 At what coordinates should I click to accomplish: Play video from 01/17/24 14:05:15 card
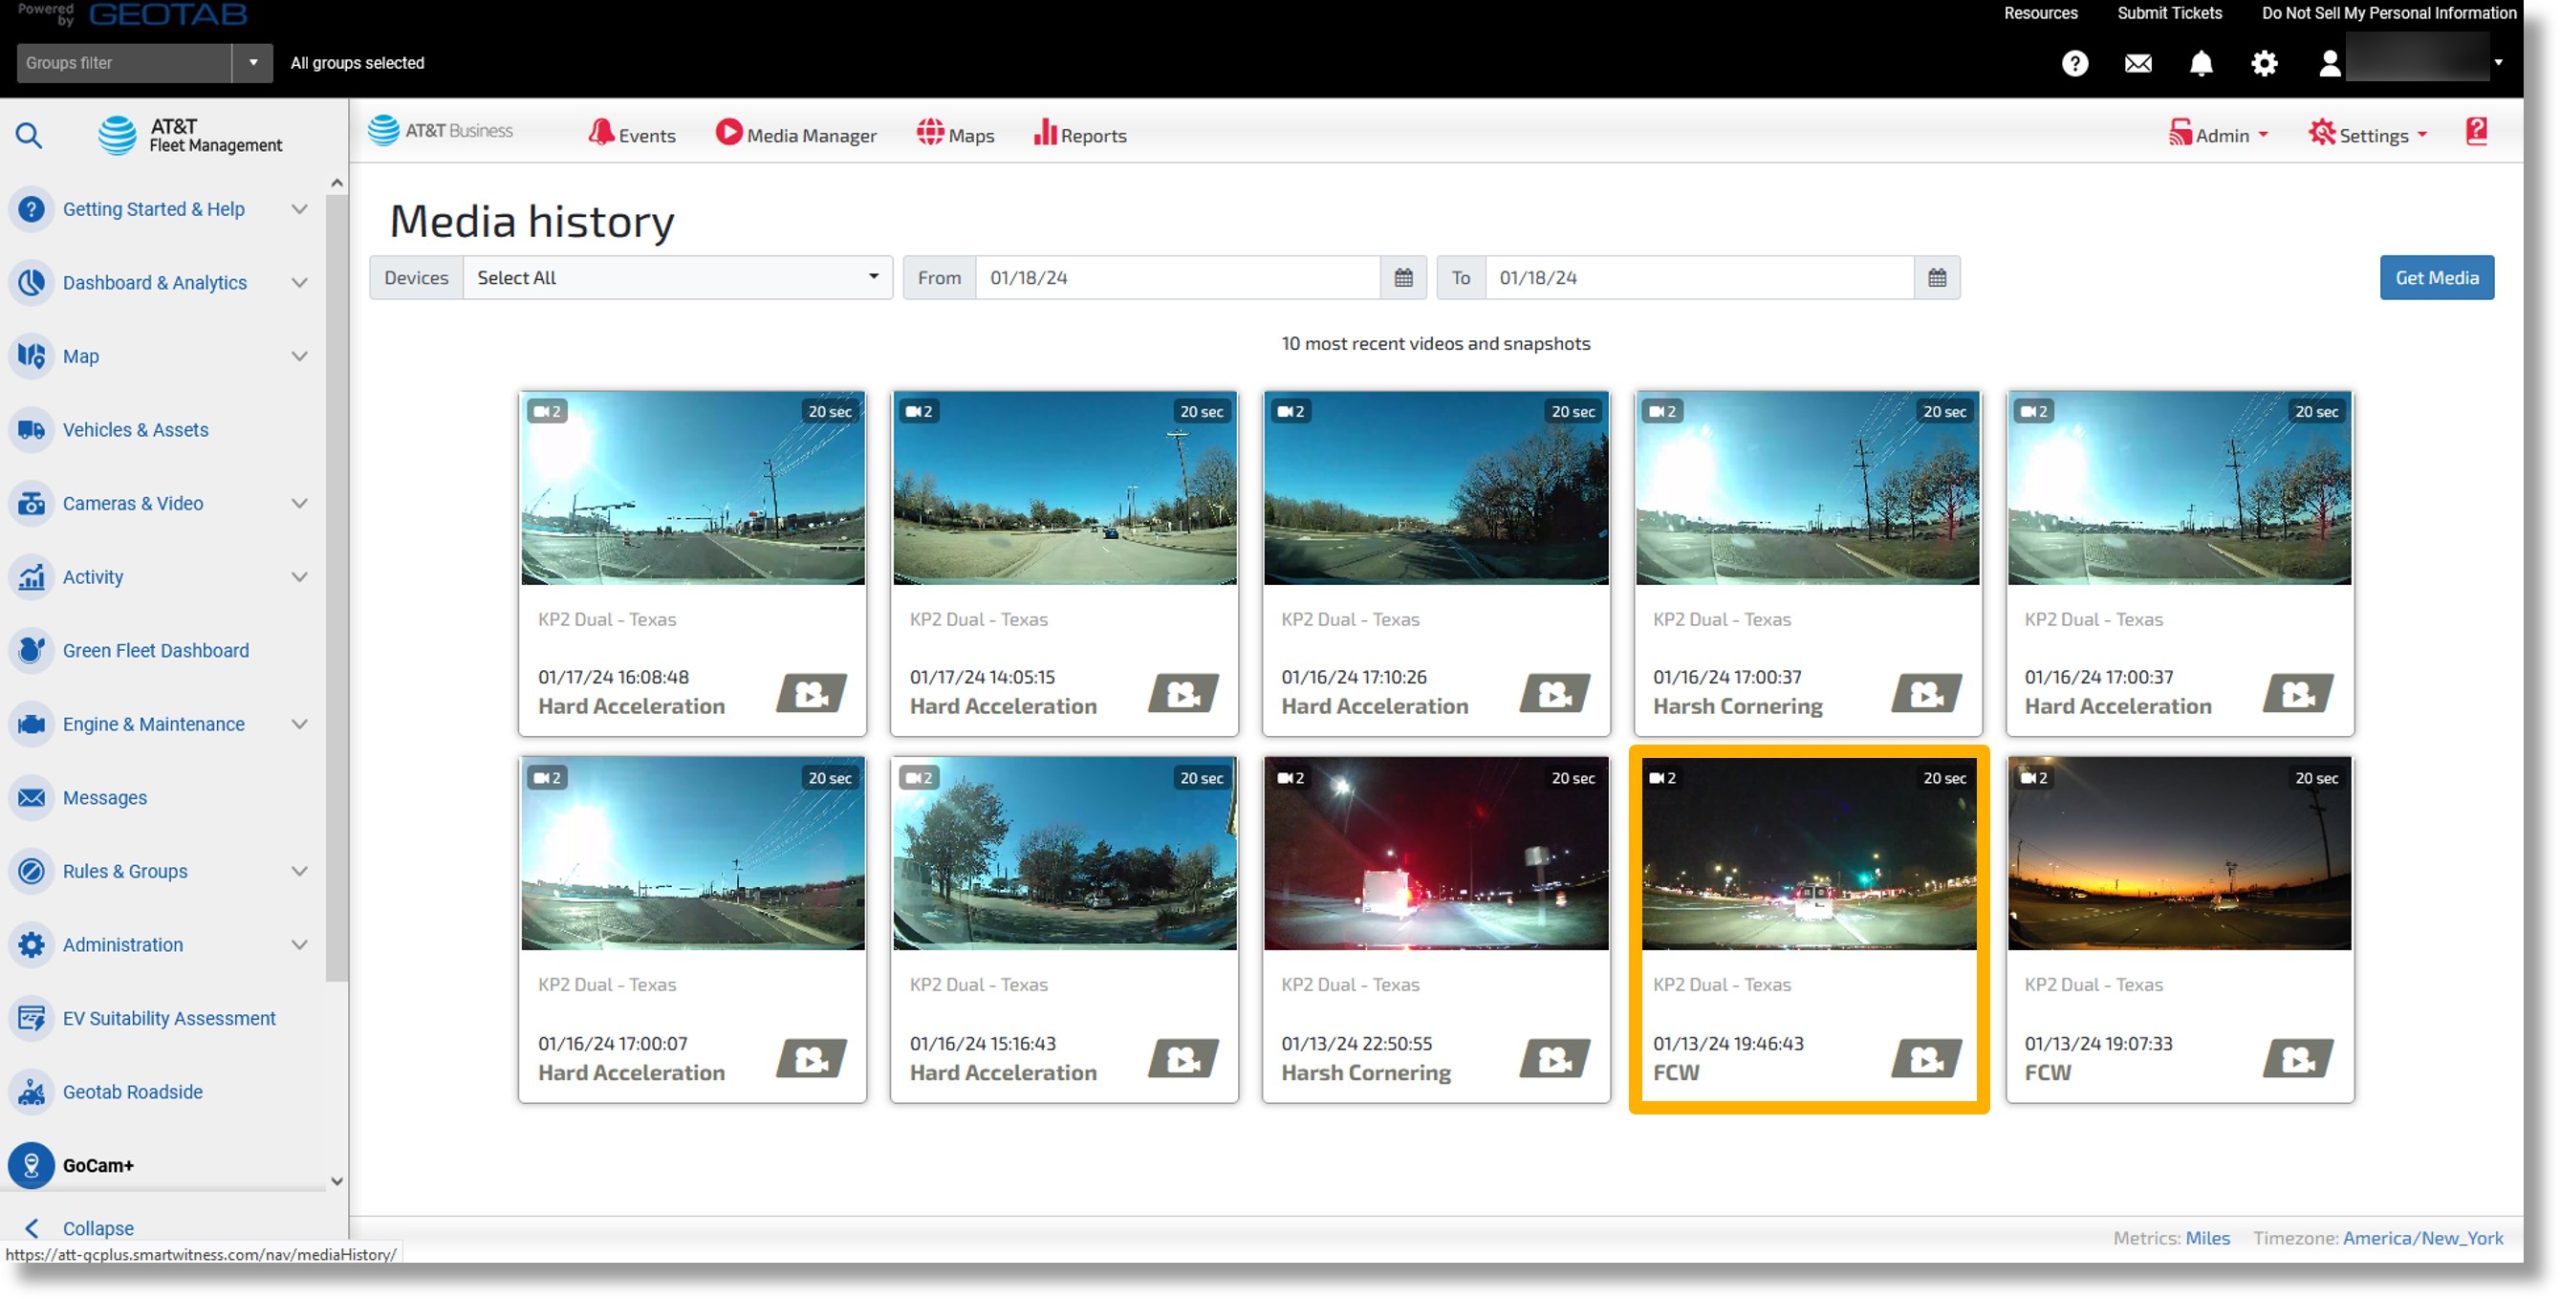[1183, 692]
